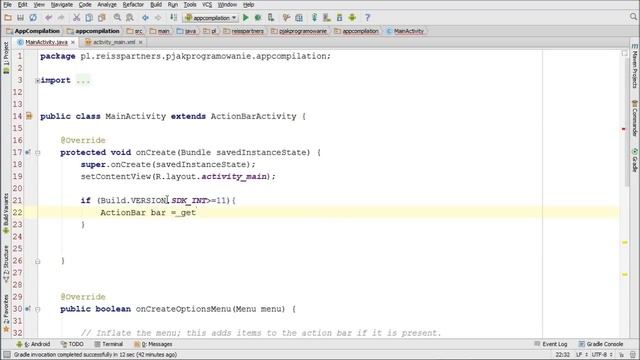Screen dimensions: 640x360
Task: Toggle the Maven Projects side panel
Action: click(x=635, y=66)
